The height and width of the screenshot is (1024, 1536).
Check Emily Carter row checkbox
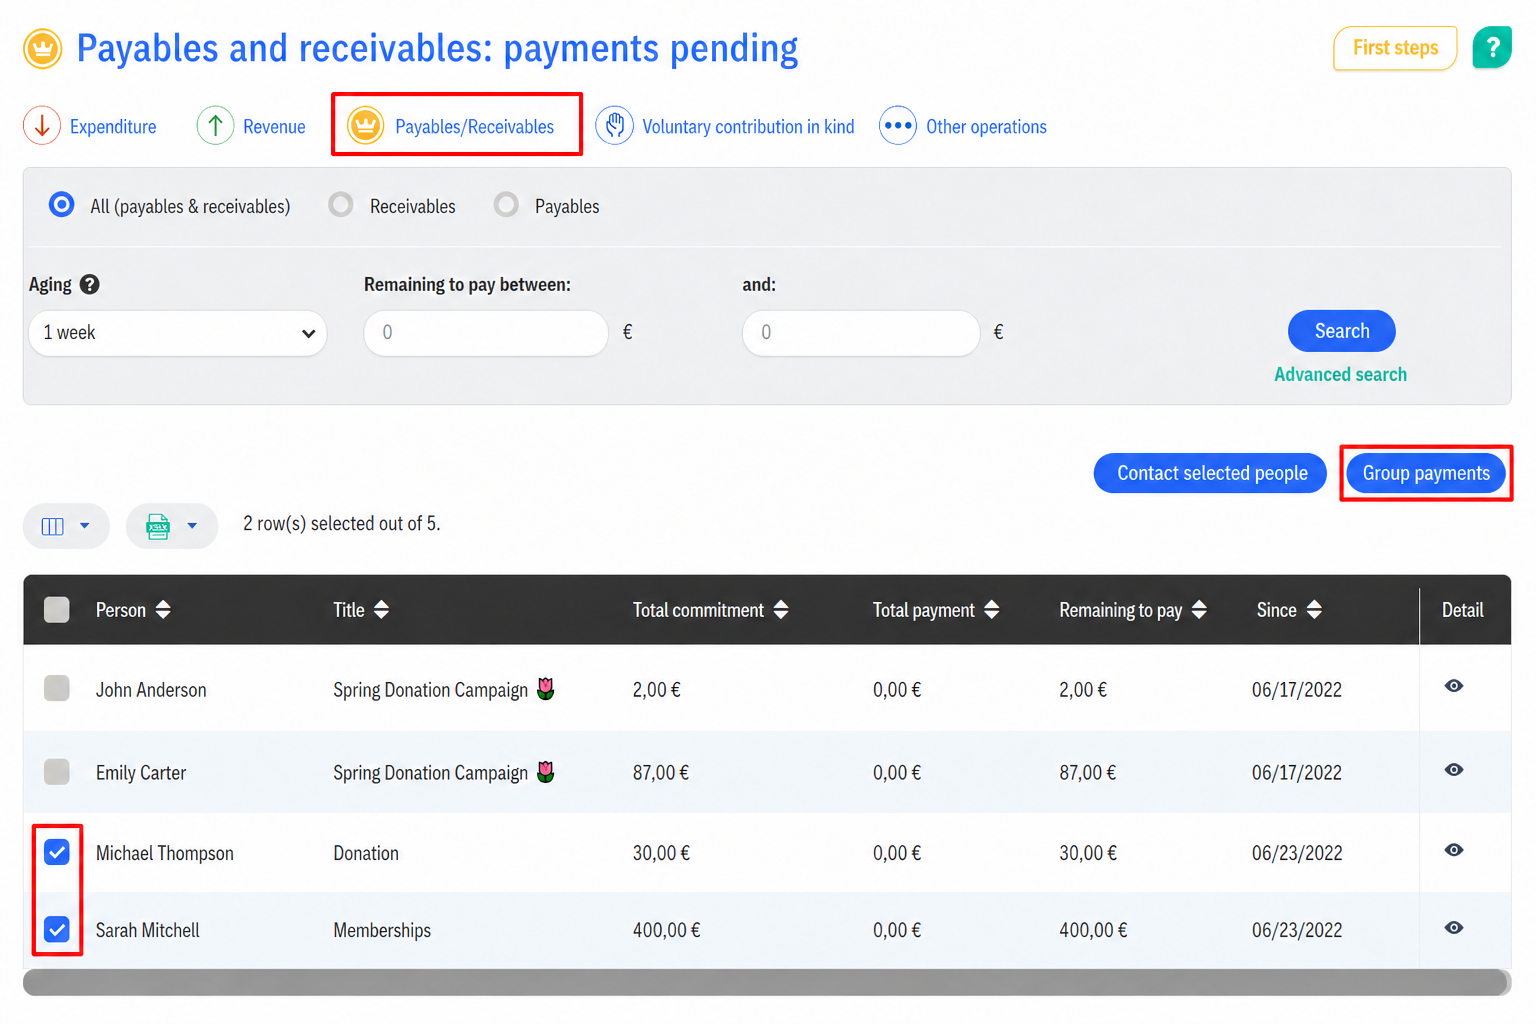(57, 772)
